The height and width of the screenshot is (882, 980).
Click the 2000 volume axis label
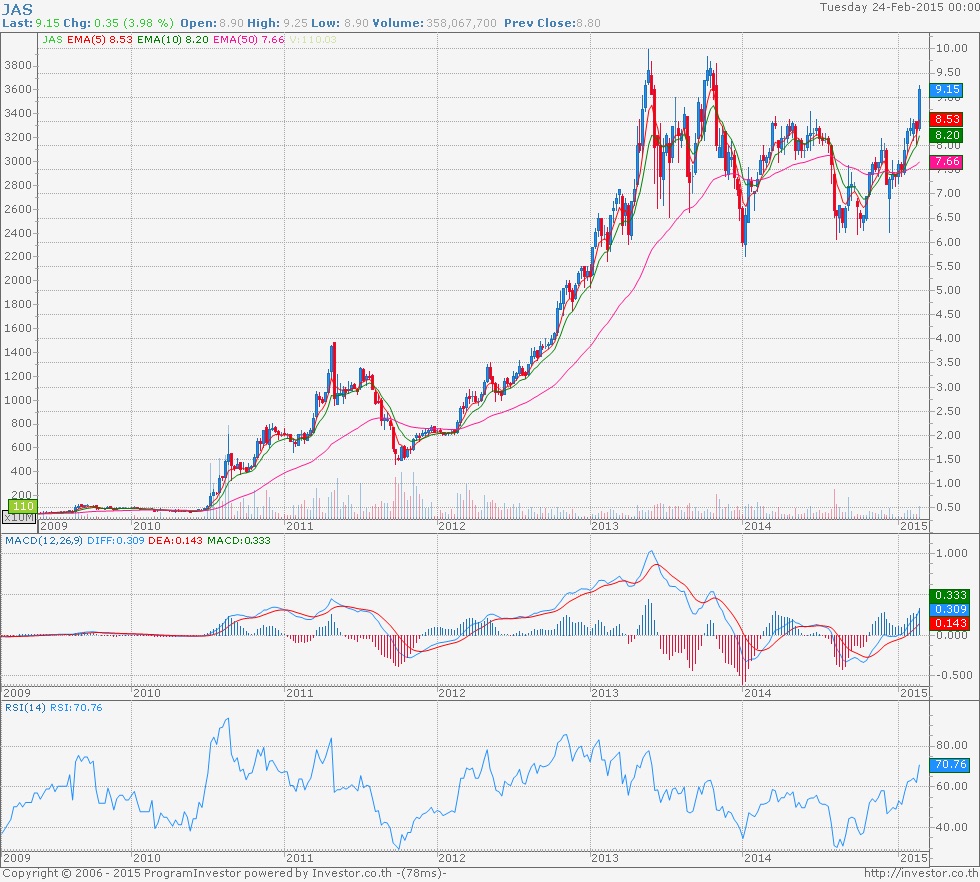(18, 280)
